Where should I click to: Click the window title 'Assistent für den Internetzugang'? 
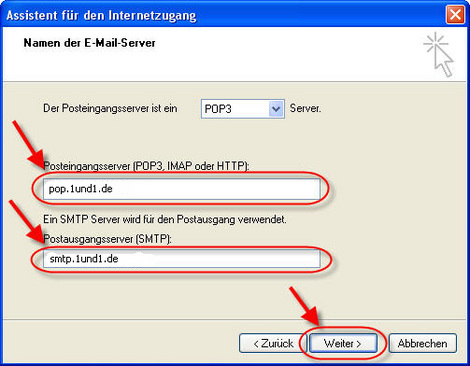coord(101,15)
